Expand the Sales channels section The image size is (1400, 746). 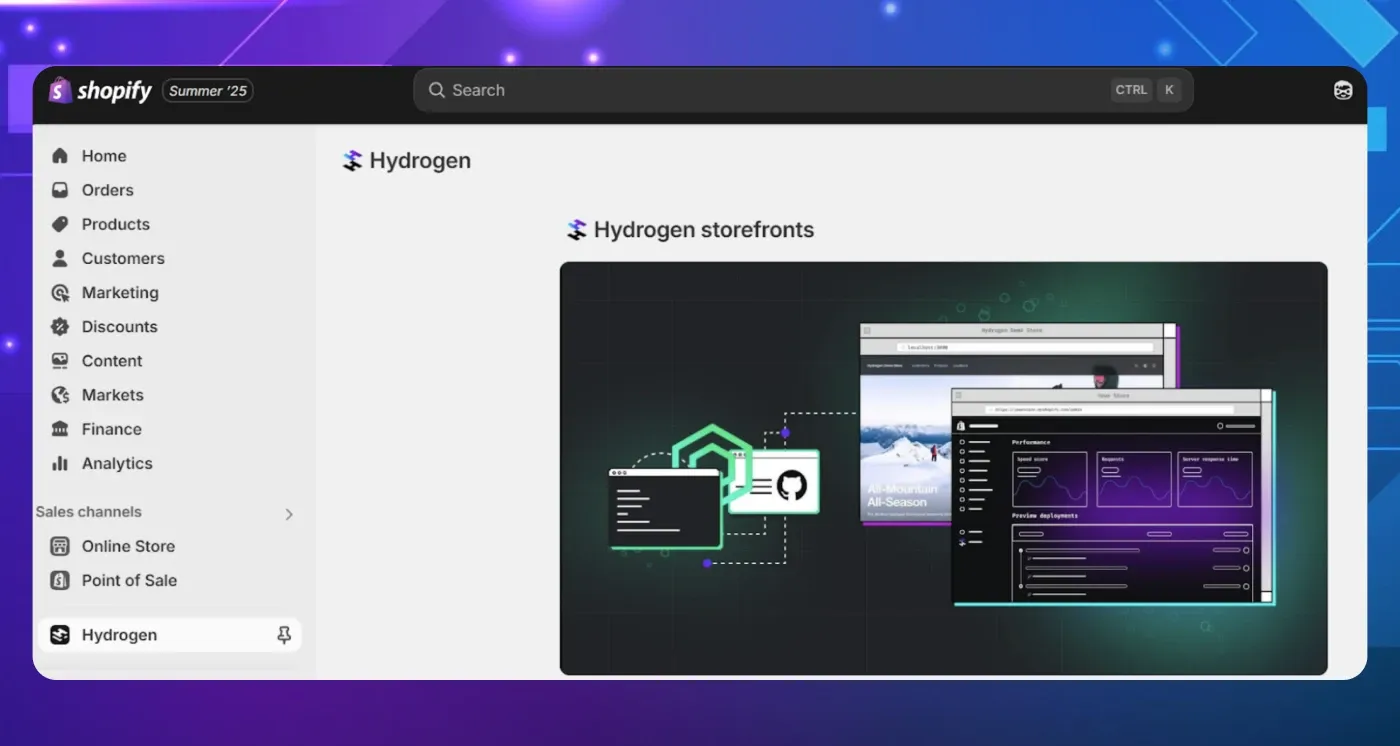pyautogui.click(x=289, y=513)
